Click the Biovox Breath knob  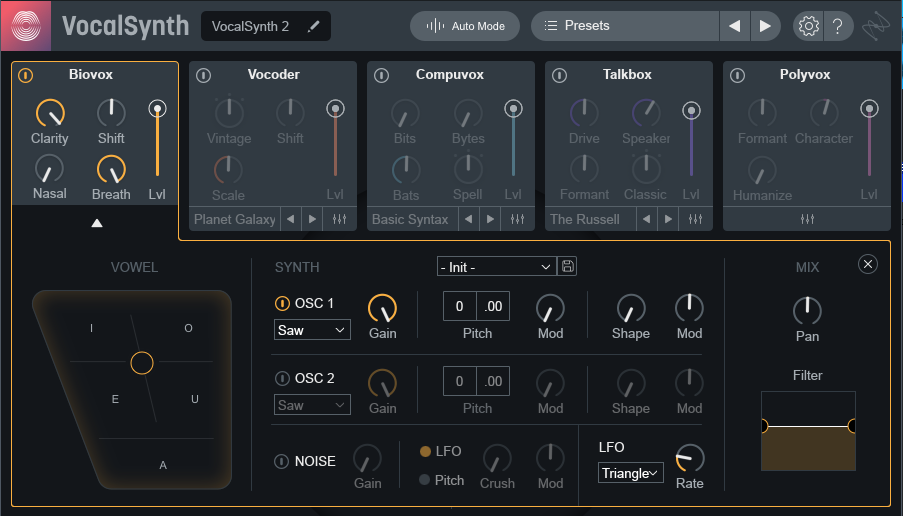(x=111, y=170)
